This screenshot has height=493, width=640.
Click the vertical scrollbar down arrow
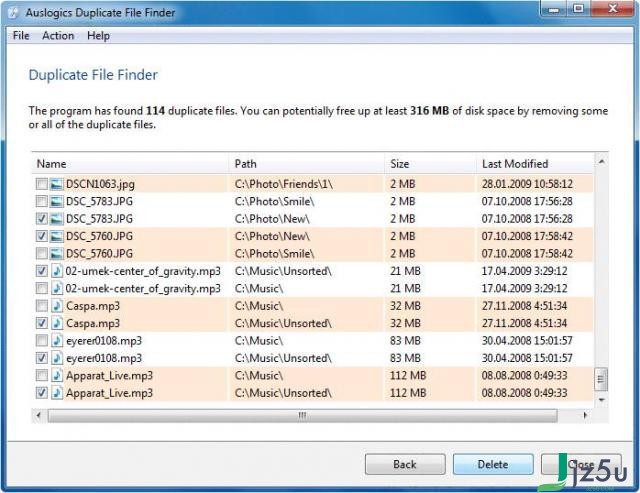click(x=601, y=400)
